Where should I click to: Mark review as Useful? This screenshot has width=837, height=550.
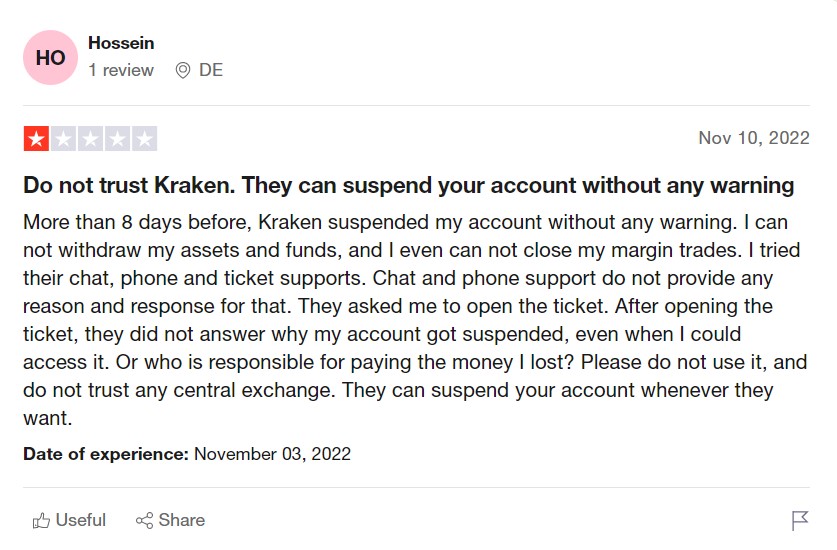pyautogui.click(x=69, y=520)
